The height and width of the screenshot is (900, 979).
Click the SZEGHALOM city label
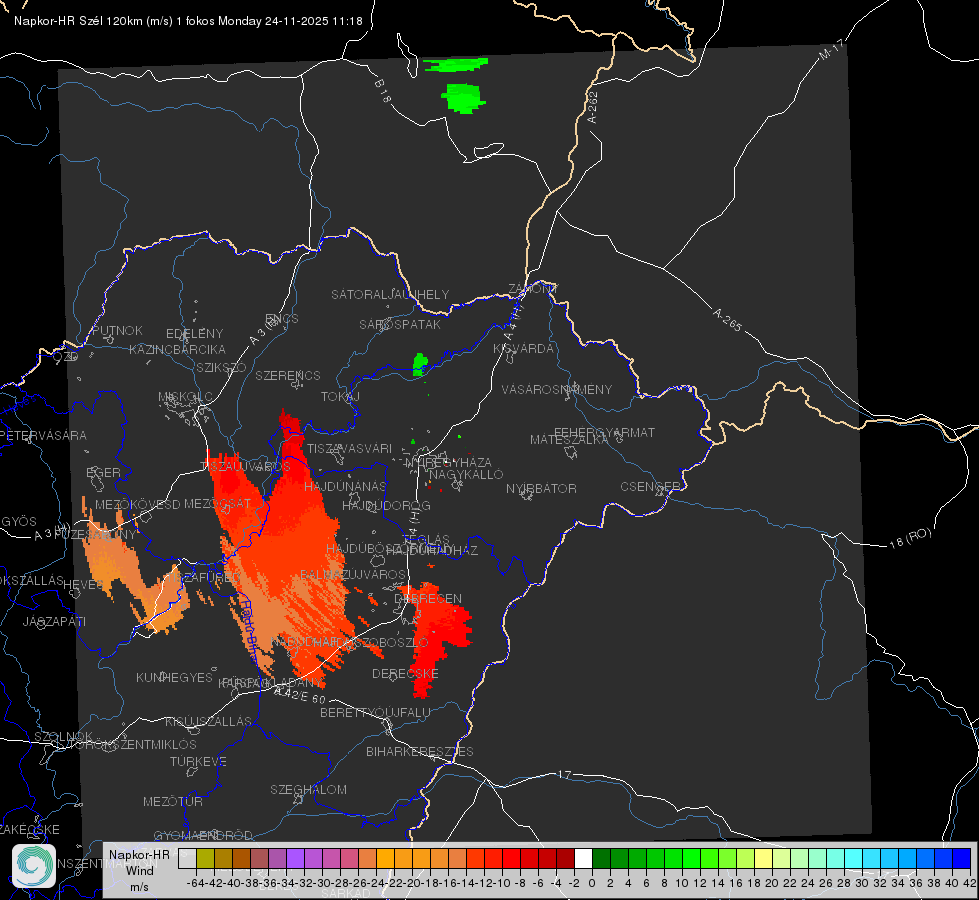[308, 789]
